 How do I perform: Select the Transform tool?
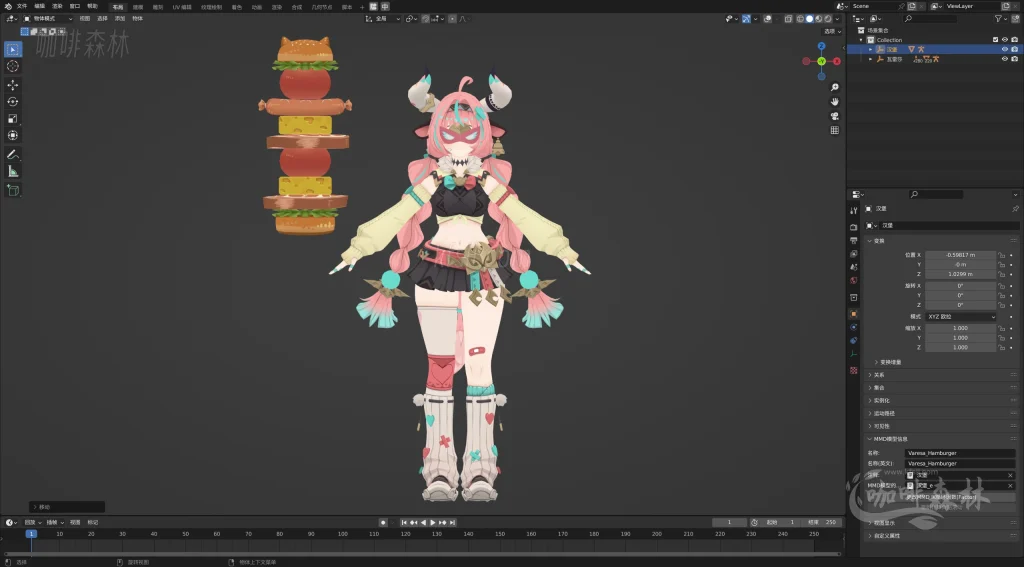pos(12,135)
